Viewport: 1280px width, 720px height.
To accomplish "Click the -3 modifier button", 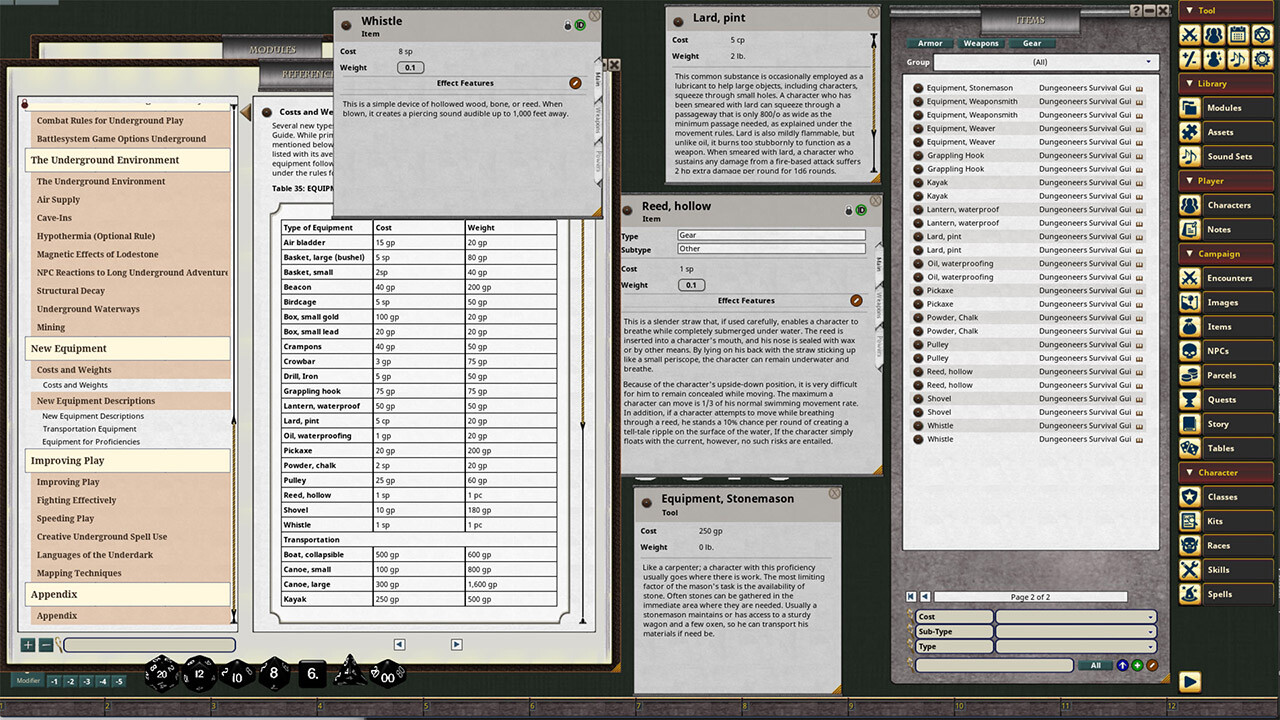I will pos(87,682).
